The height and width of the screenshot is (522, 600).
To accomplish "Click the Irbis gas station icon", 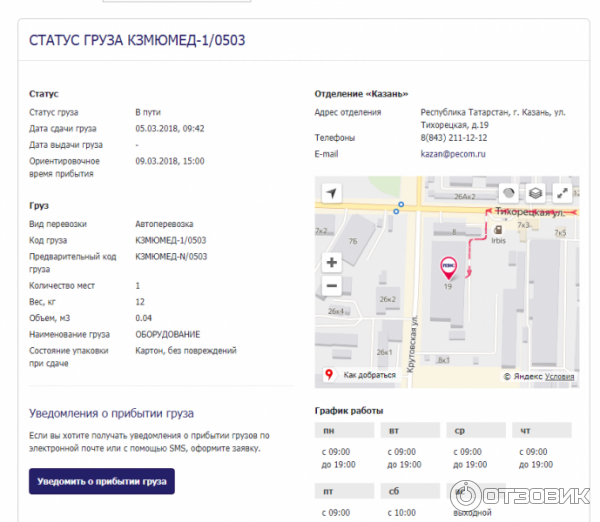I will 498,229.
